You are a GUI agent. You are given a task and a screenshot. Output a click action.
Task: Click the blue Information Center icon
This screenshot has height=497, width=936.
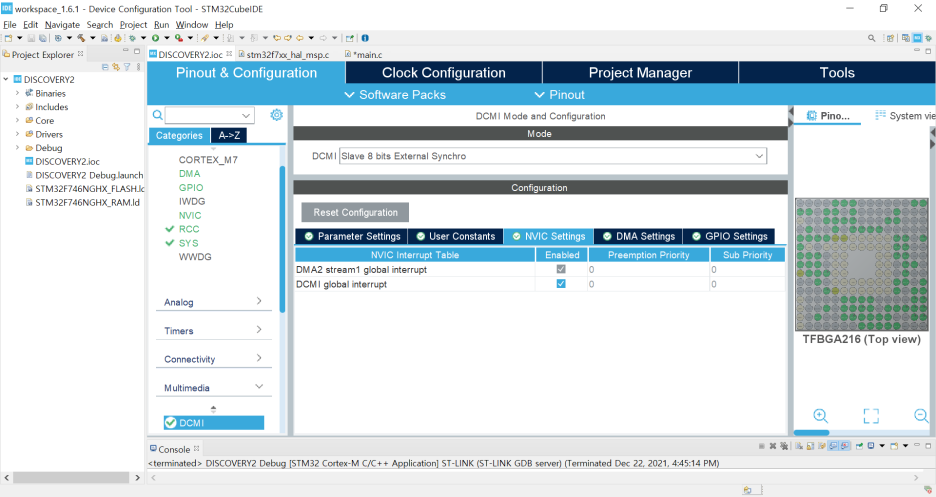365,38
